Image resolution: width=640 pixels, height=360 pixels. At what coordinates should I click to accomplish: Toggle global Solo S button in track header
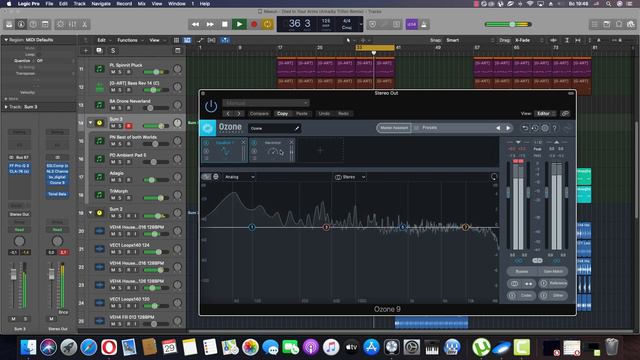click(x=113, y=51)
